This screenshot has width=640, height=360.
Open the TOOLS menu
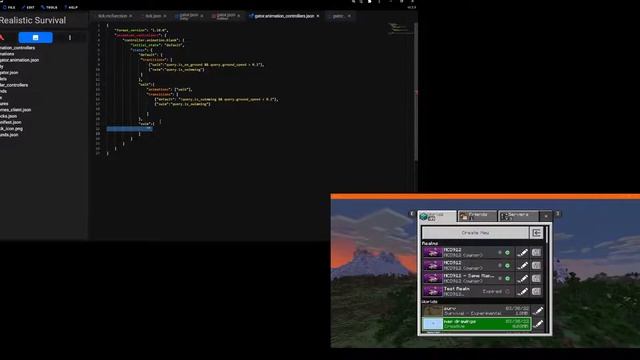49,7
